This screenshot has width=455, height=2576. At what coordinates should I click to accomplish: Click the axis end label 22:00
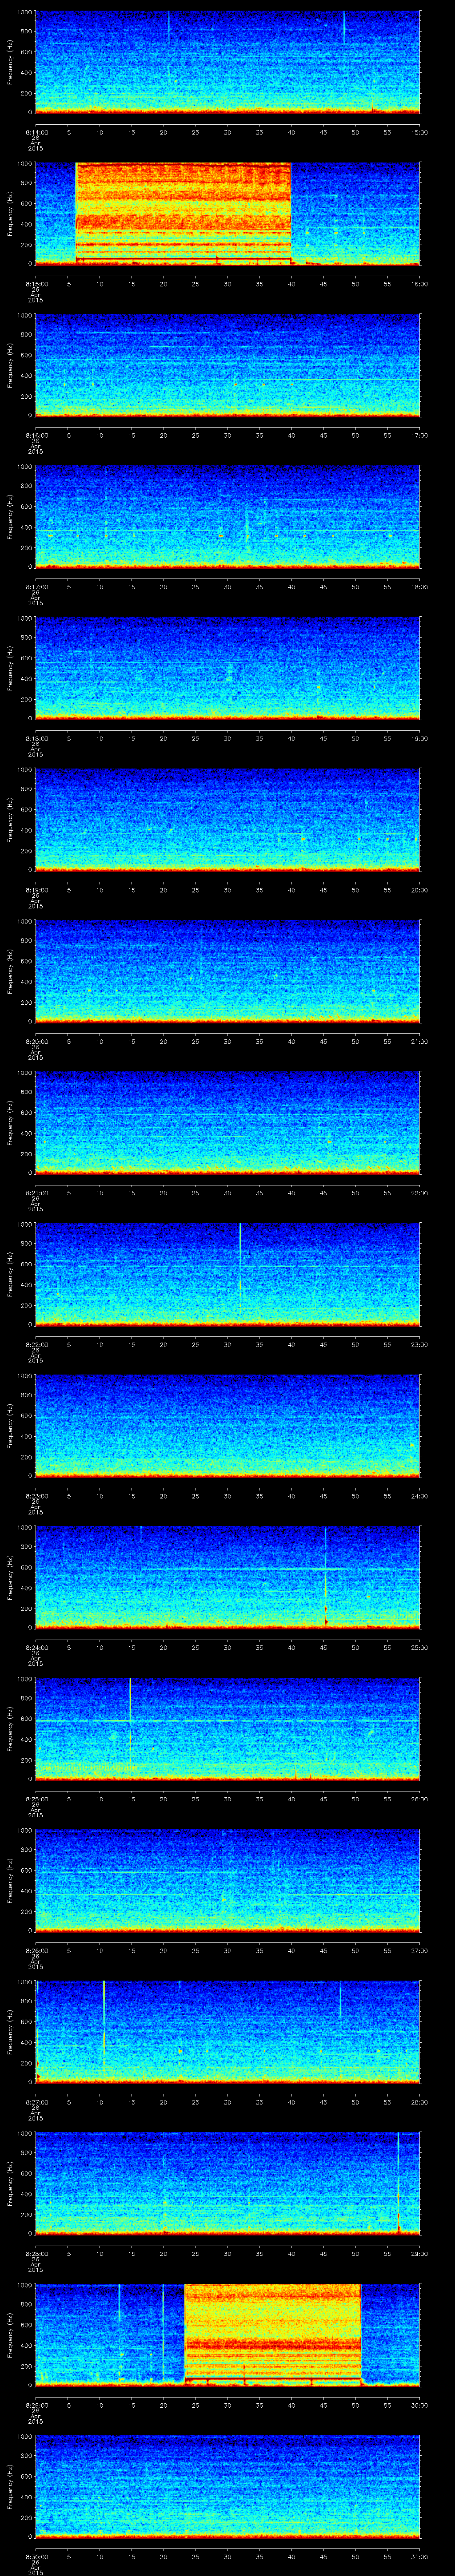coord(419,1193)
